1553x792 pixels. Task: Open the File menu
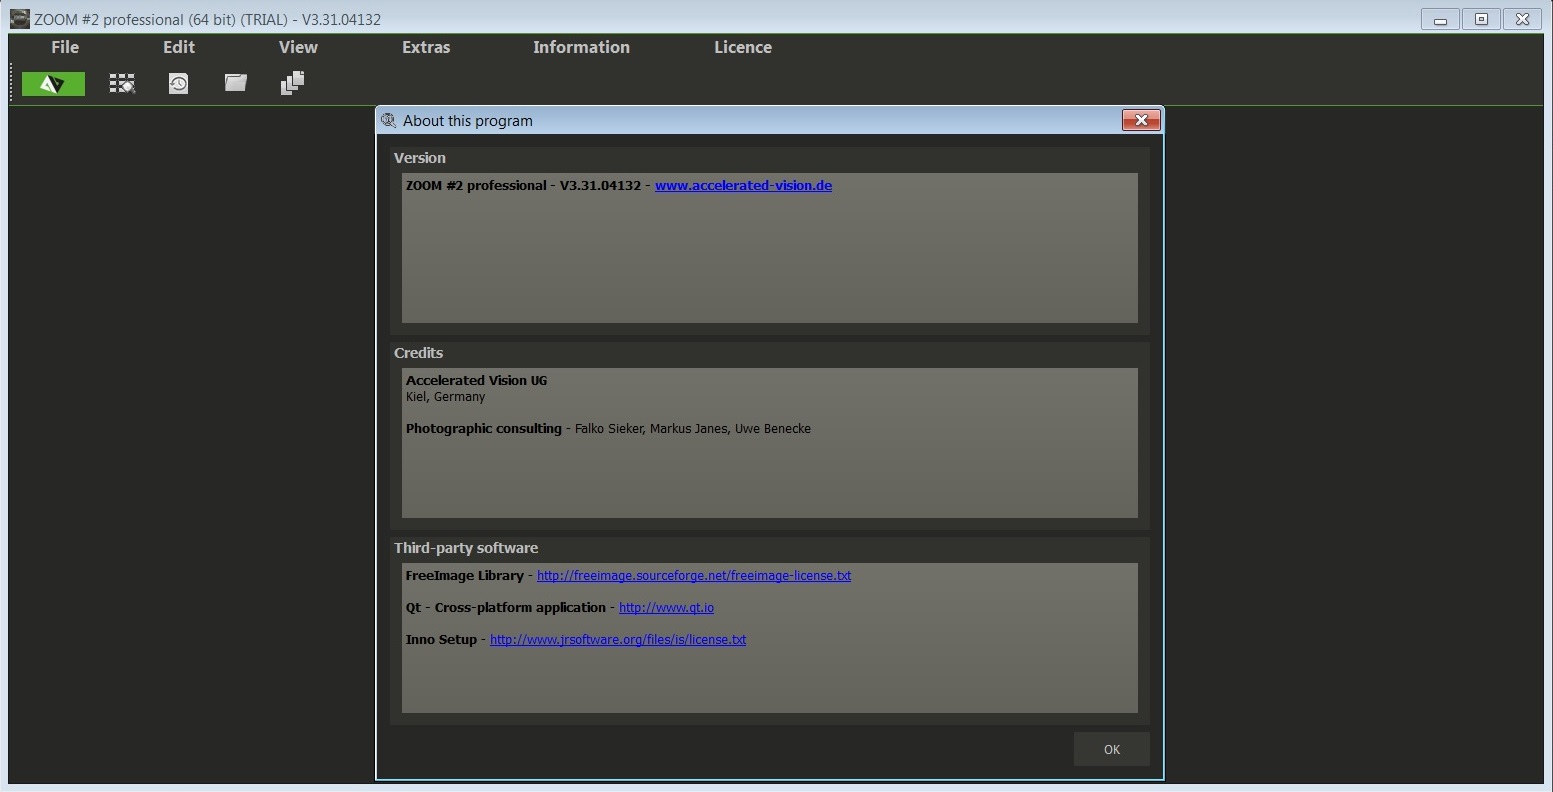click(65, 47)
